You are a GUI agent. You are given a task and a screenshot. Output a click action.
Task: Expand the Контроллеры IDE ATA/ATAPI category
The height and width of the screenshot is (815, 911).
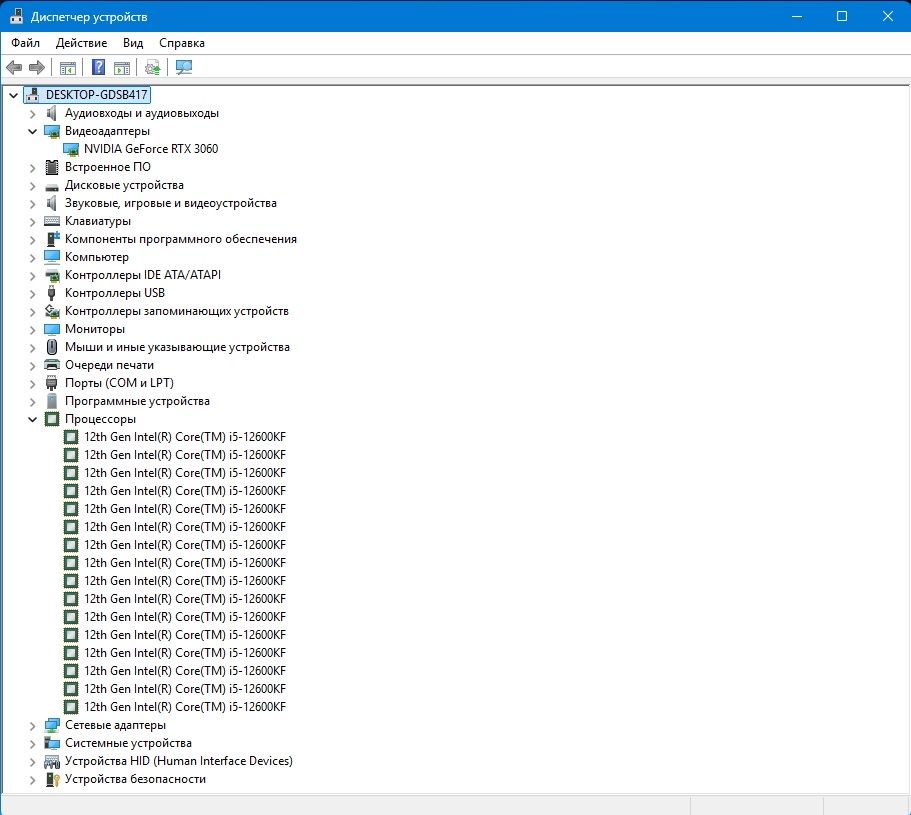33,275
